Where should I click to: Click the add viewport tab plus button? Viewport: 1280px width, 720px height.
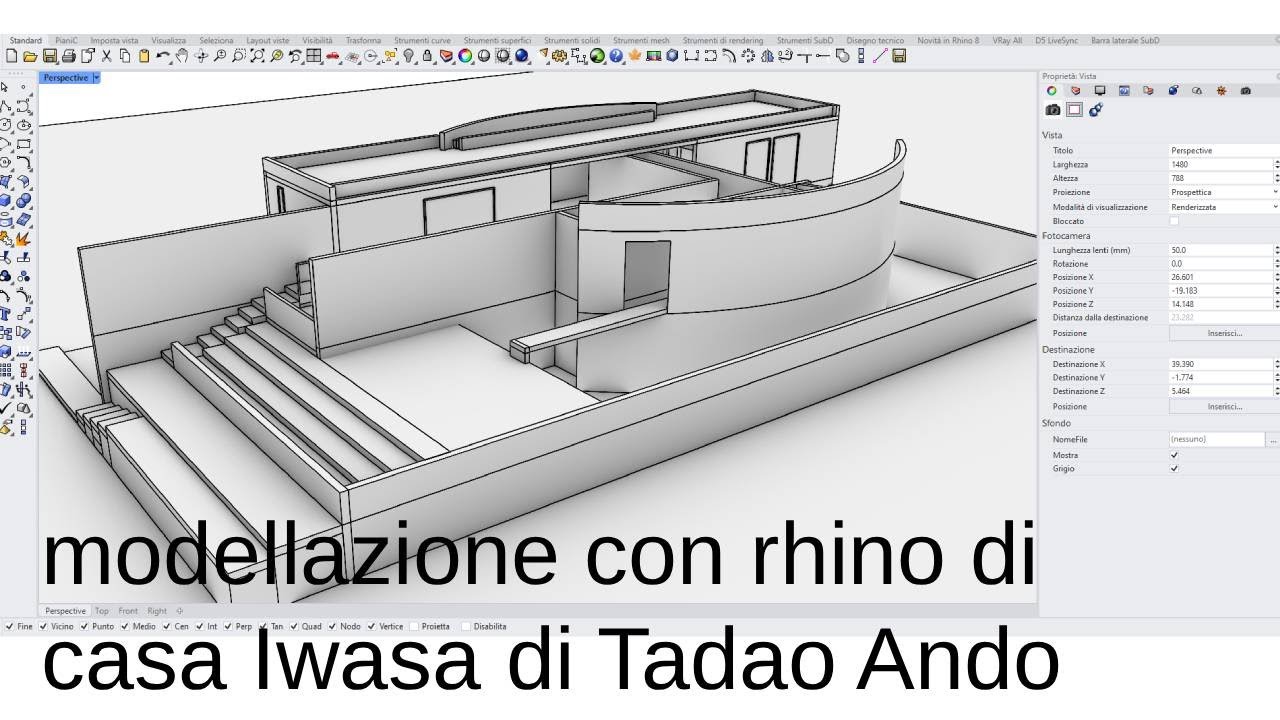[x=180, y=611]
